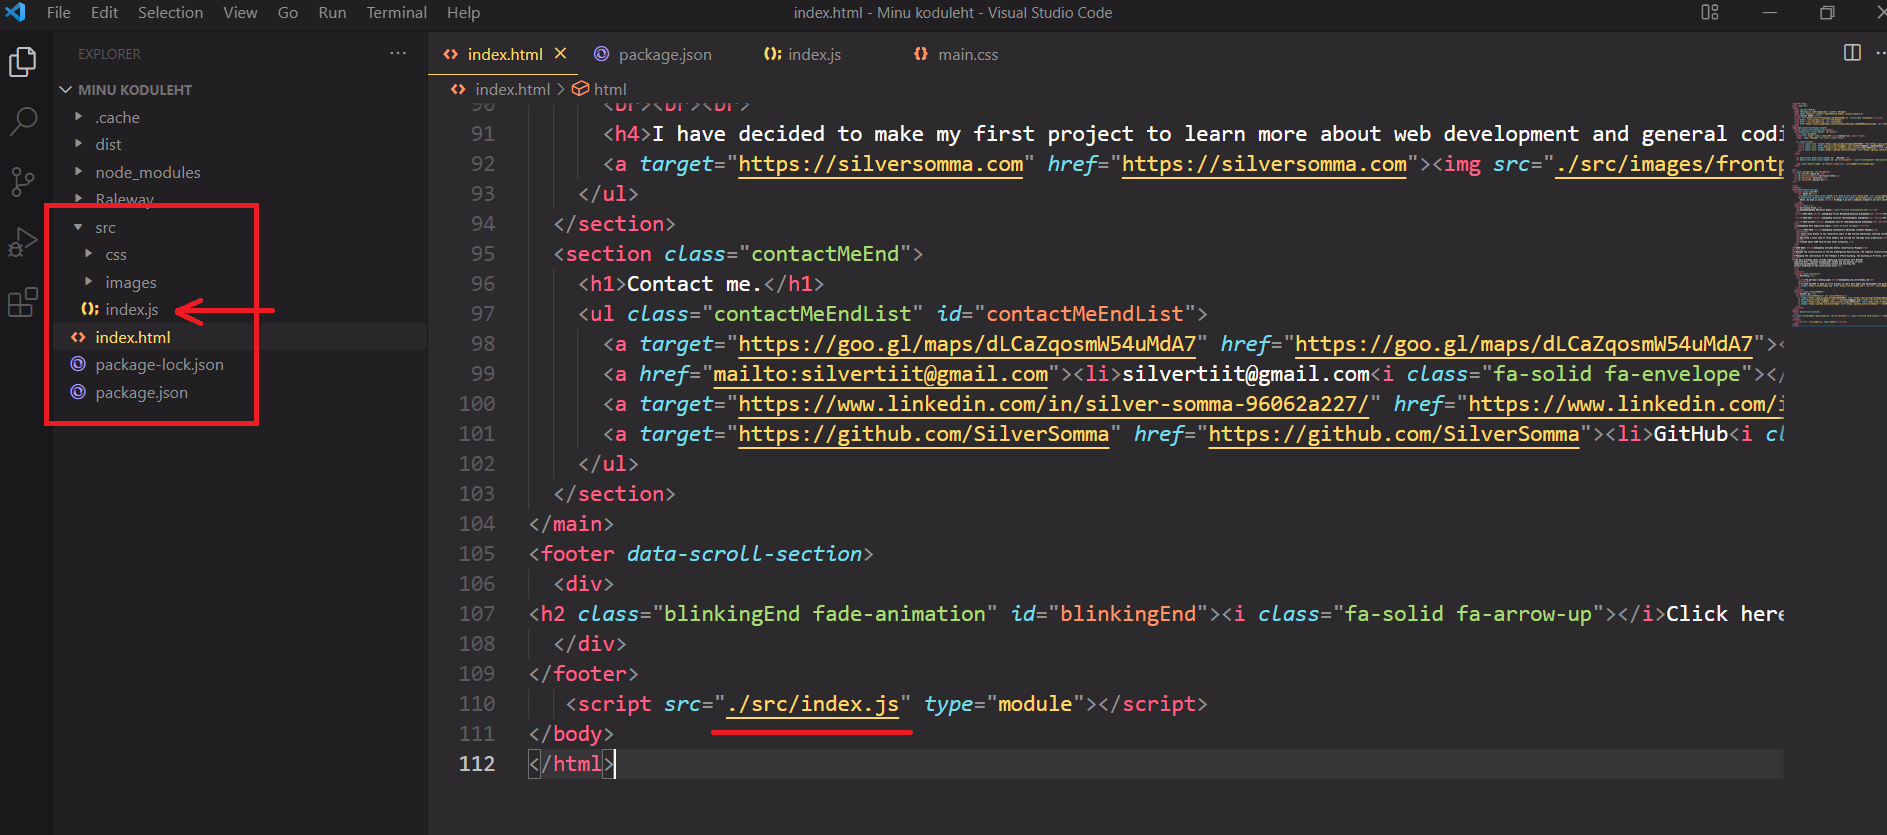Open the Go menu
This screenshot has width=1887, height=835.
click(288, 12)
